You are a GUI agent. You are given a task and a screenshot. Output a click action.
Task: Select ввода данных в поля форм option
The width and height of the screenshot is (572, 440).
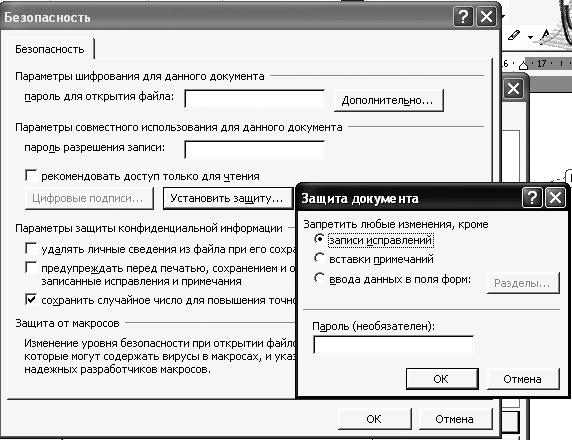(319, 278)
